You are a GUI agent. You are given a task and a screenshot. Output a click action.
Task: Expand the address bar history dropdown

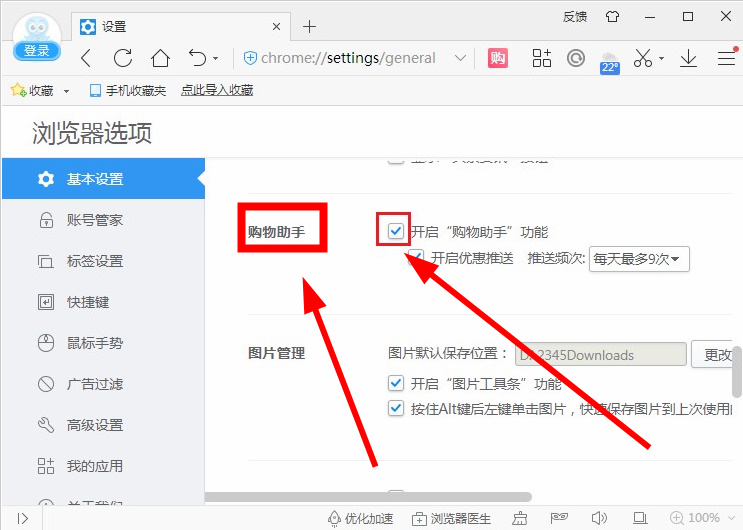pos(460,58)
